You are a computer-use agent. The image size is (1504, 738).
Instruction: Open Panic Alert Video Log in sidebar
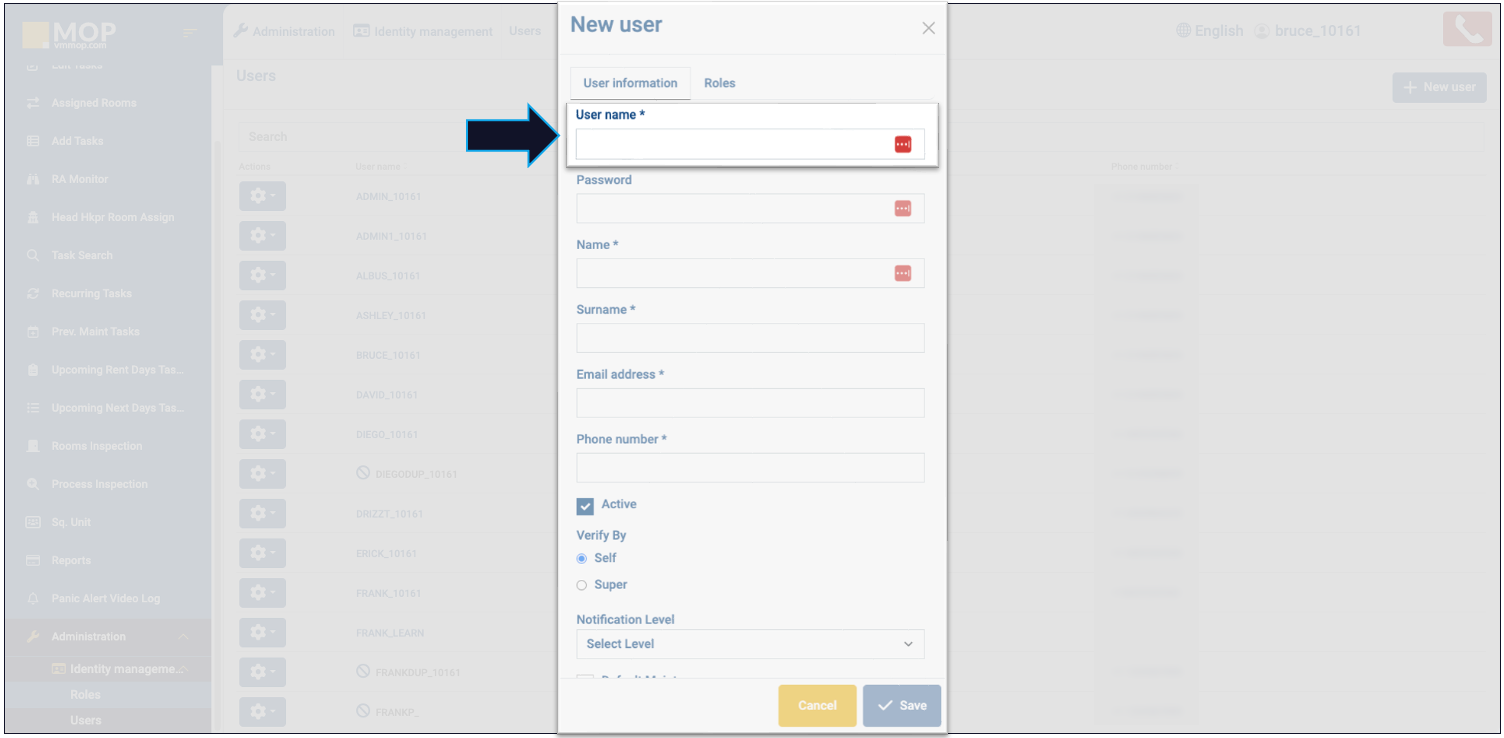(x=105, y=599)
